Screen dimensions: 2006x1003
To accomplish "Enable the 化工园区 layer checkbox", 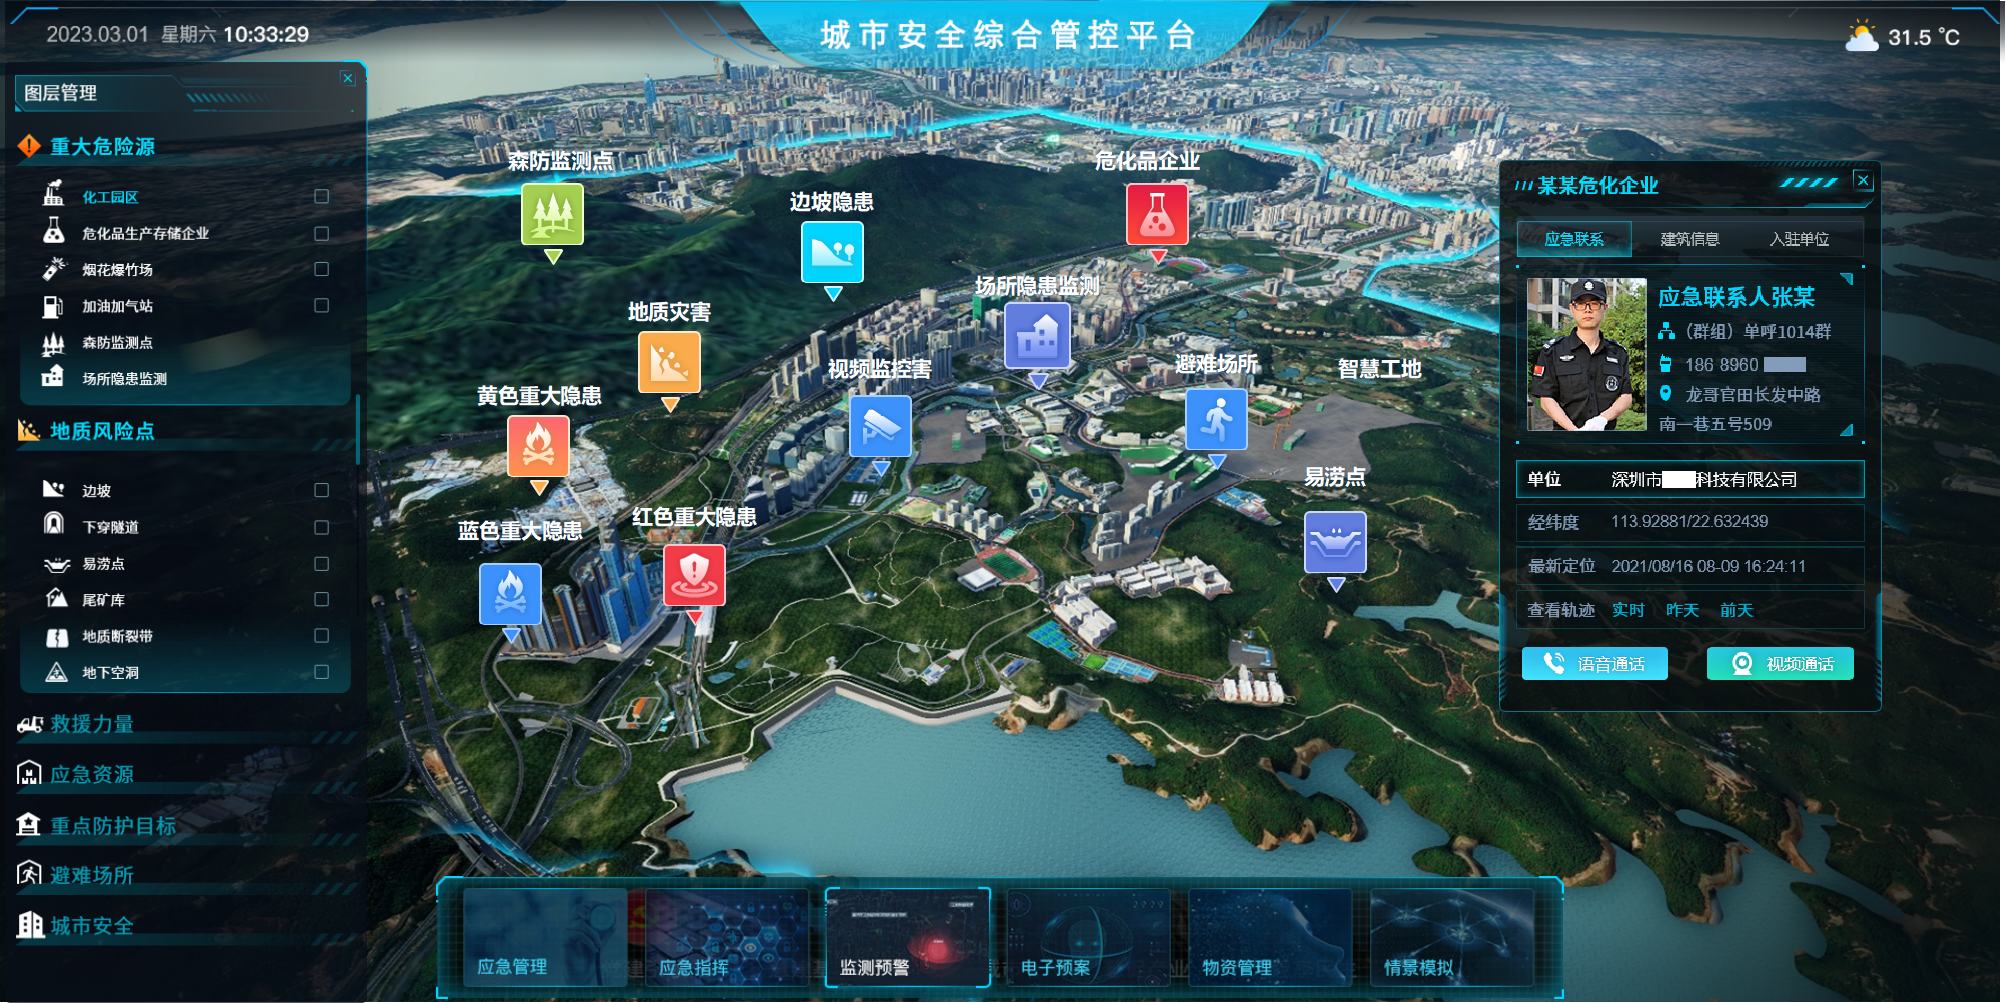I will (x=321, y=197).
